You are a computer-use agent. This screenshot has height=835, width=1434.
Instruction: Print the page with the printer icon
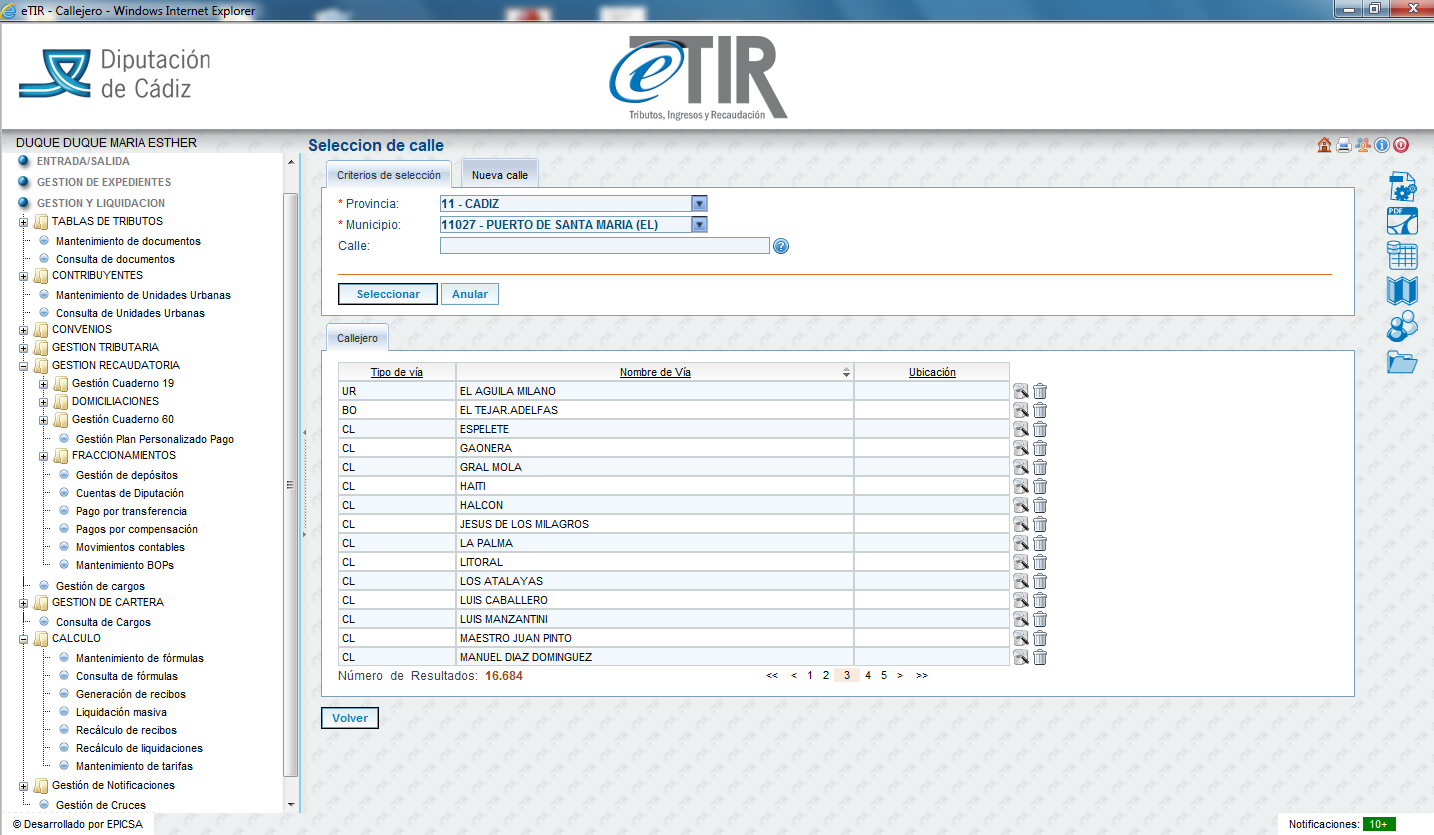click(1344, 145)
